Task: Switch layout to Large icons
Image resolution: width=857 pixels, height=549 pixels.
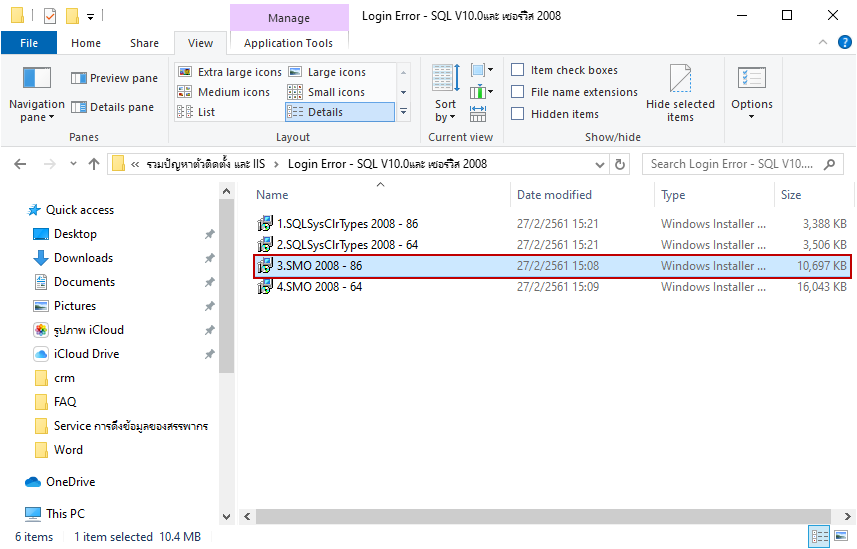Action: pos(327,72)
